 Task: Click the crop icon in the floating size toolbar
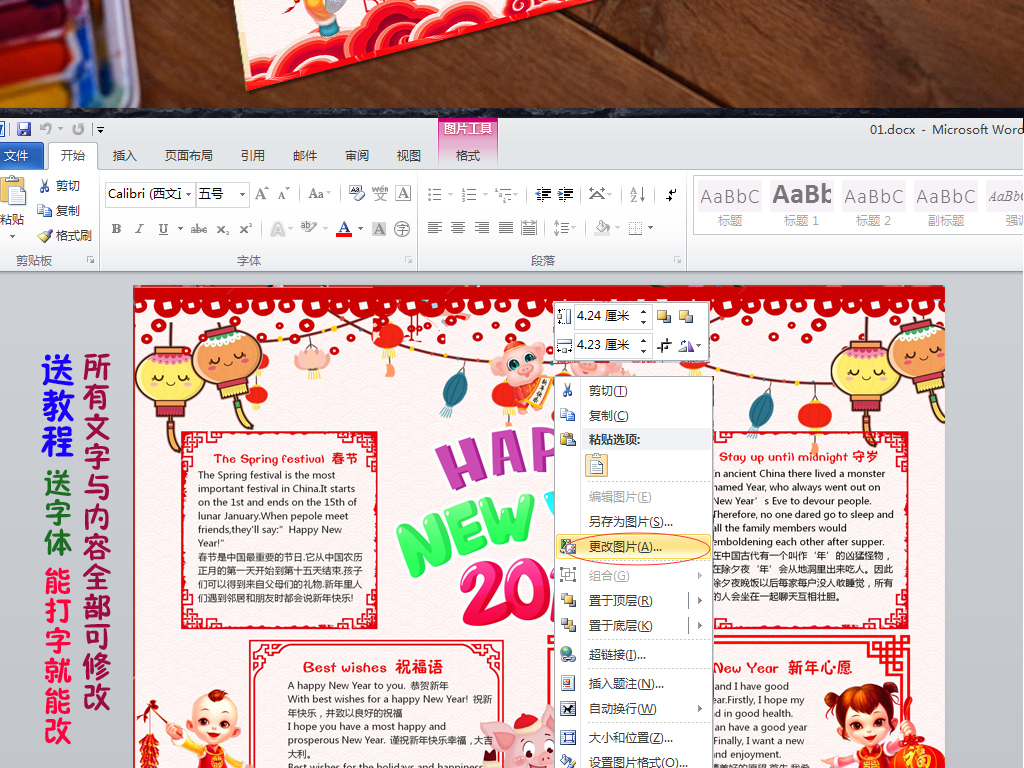click(665, 345)
